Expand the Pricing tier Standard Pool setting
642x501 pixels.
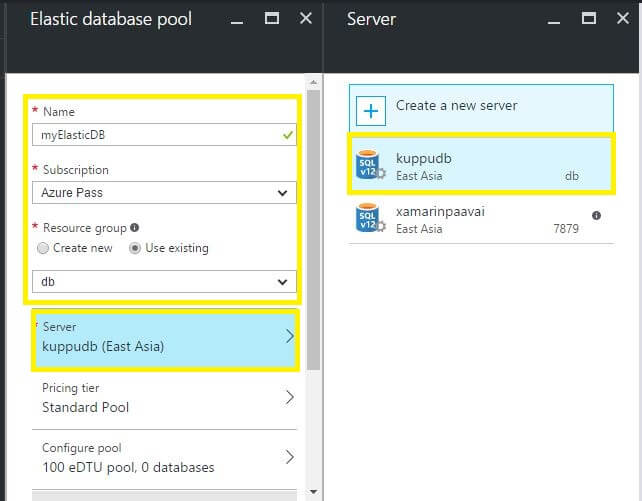pos(164,398)
